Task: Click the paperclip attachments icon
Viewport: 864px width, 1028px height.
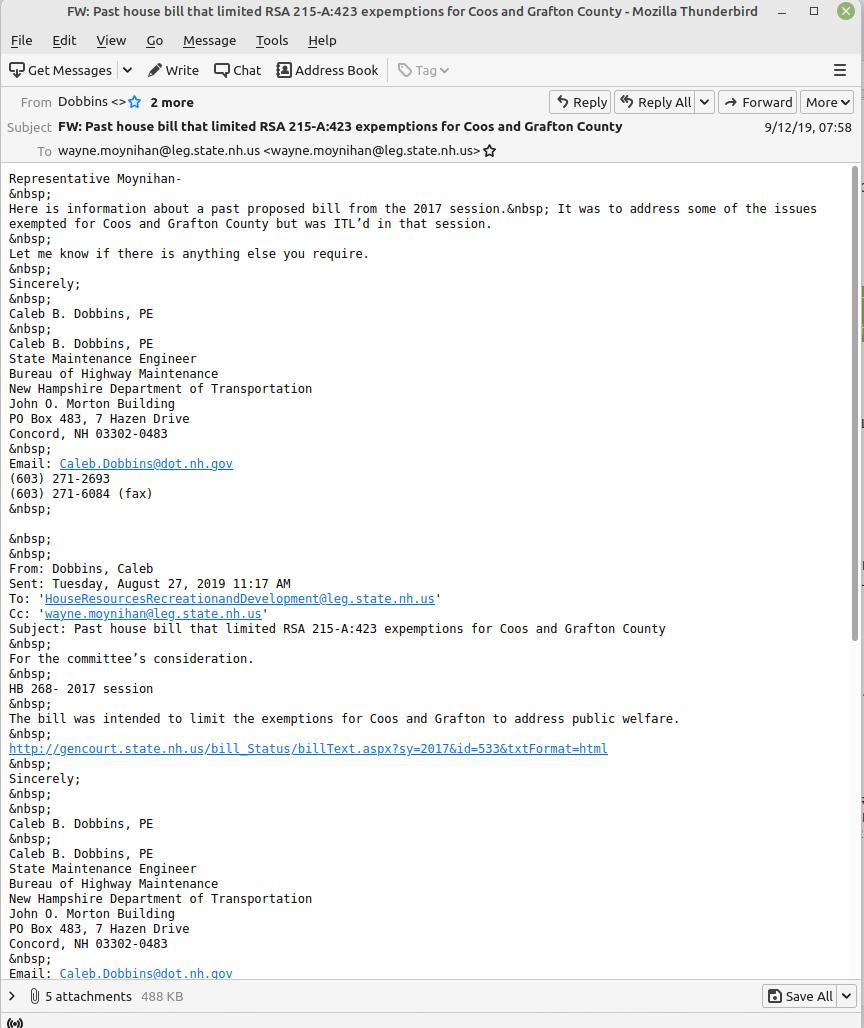Action: (x=34, y=996)
